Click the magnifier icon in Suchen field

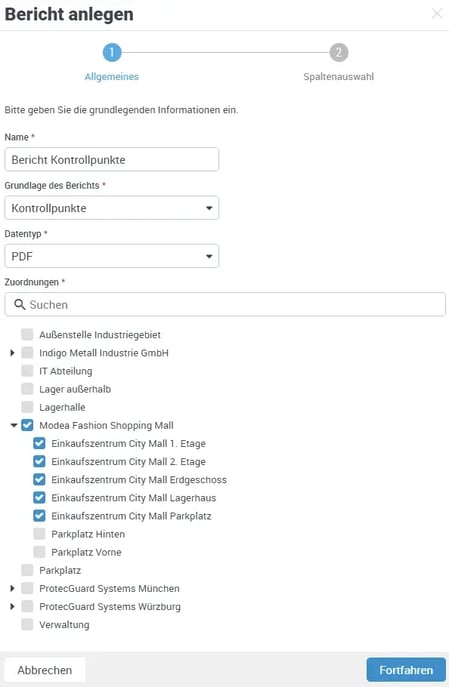(x=20, y=304)
